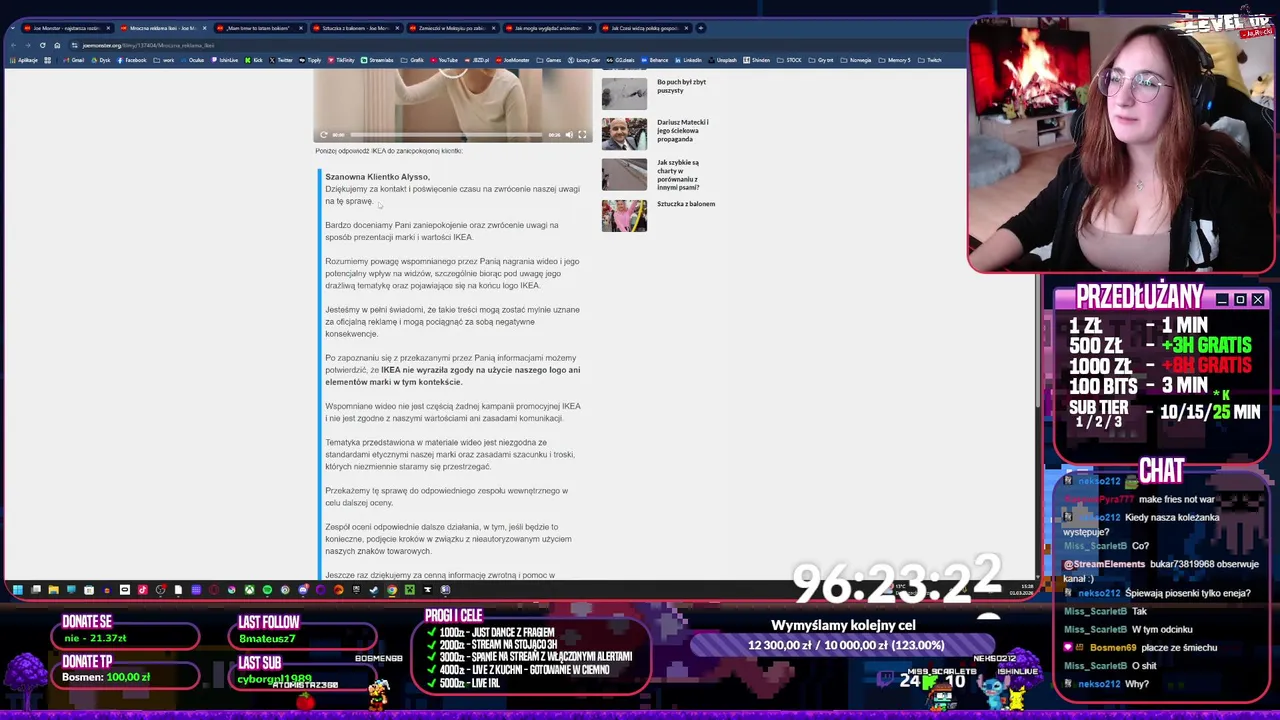Open the Microsoft Store taskbar icon
Screen dimensions: 1280x720
pos(89,590)
